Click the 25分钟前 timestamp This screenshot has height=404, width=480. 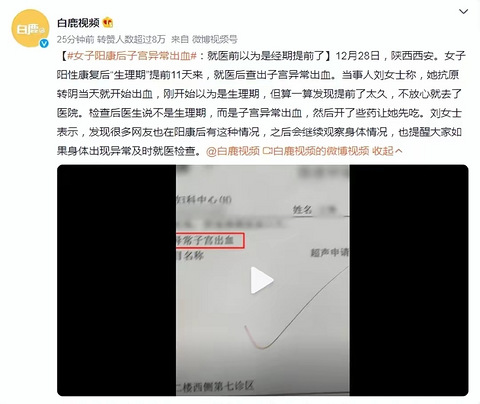(x=76, y=39)
